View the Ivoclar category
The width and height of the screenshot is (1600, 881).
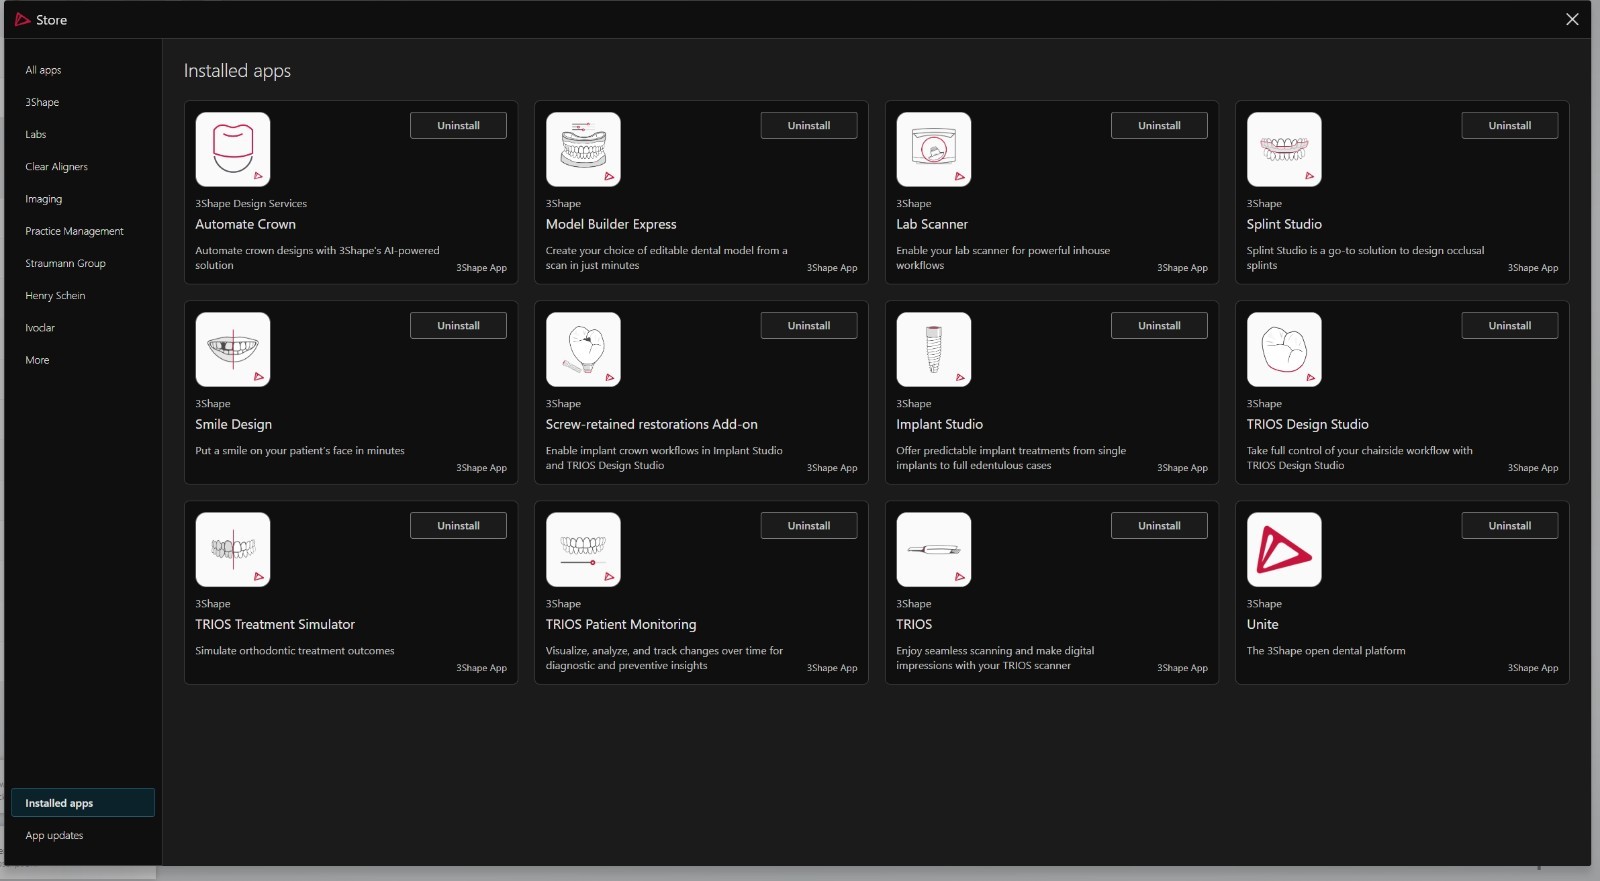tap(40, 327)
